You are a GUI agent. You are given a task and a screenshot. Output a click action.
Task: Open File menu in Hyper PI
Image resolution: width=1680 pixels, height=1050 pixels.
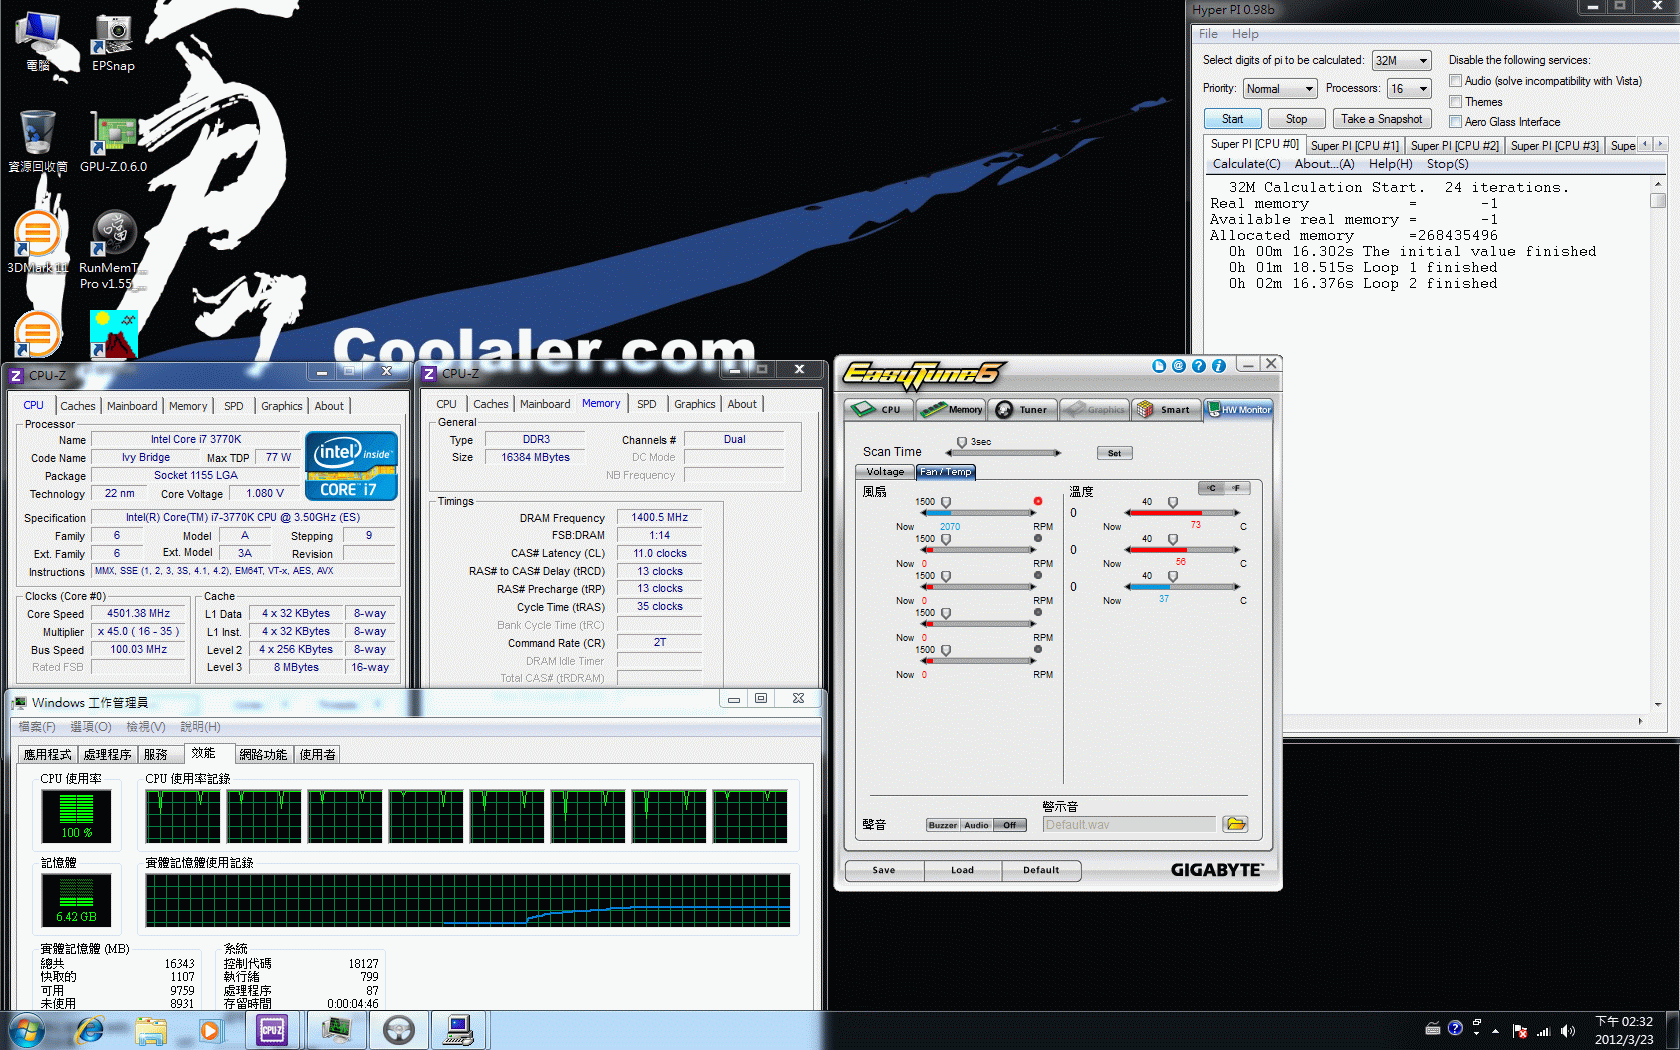pos(1208,34)
